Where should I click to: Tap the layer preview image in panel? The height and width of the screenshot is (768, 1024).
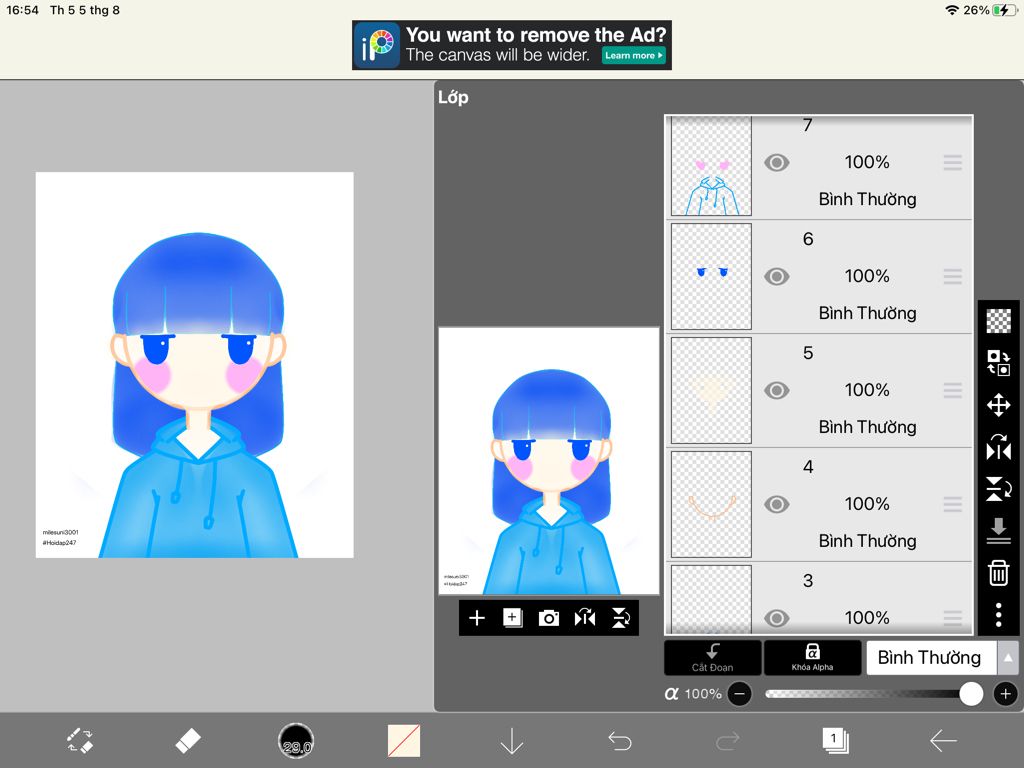(549, 461)
